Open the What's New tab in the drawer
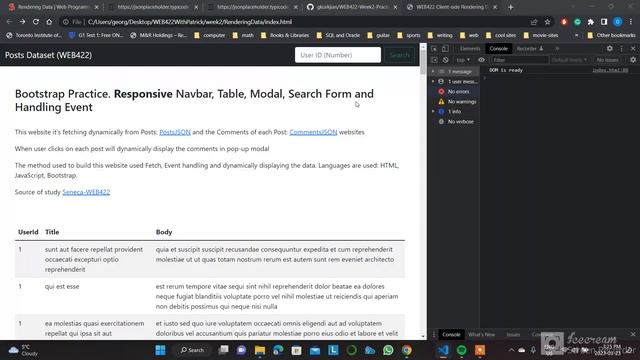Viewport: 640px width, 360px height. 482,334
